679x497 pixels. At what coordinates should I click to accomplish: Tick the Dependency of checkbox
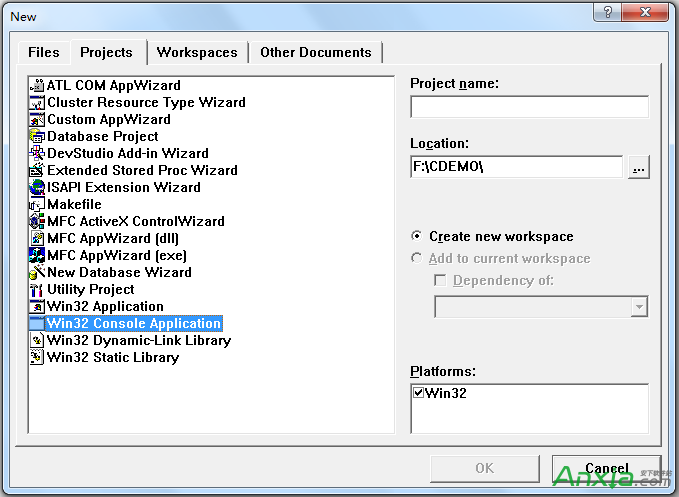tap(440, 281)
